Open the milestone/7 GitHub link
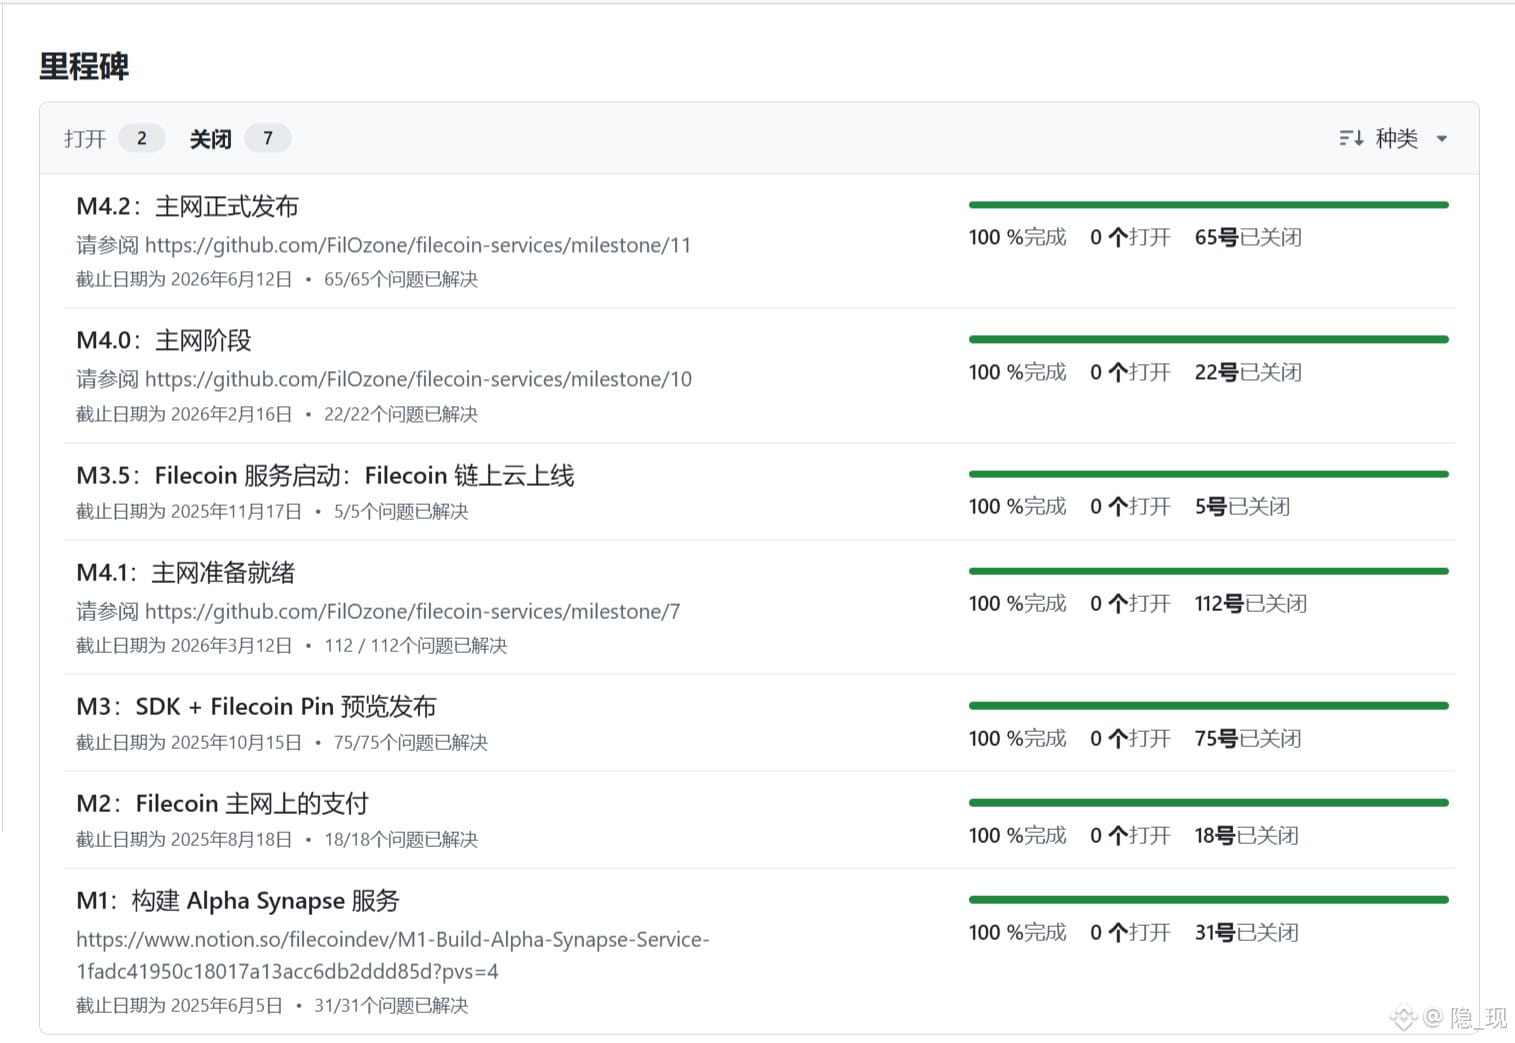1515x1043 pixels. pos(412,611)
